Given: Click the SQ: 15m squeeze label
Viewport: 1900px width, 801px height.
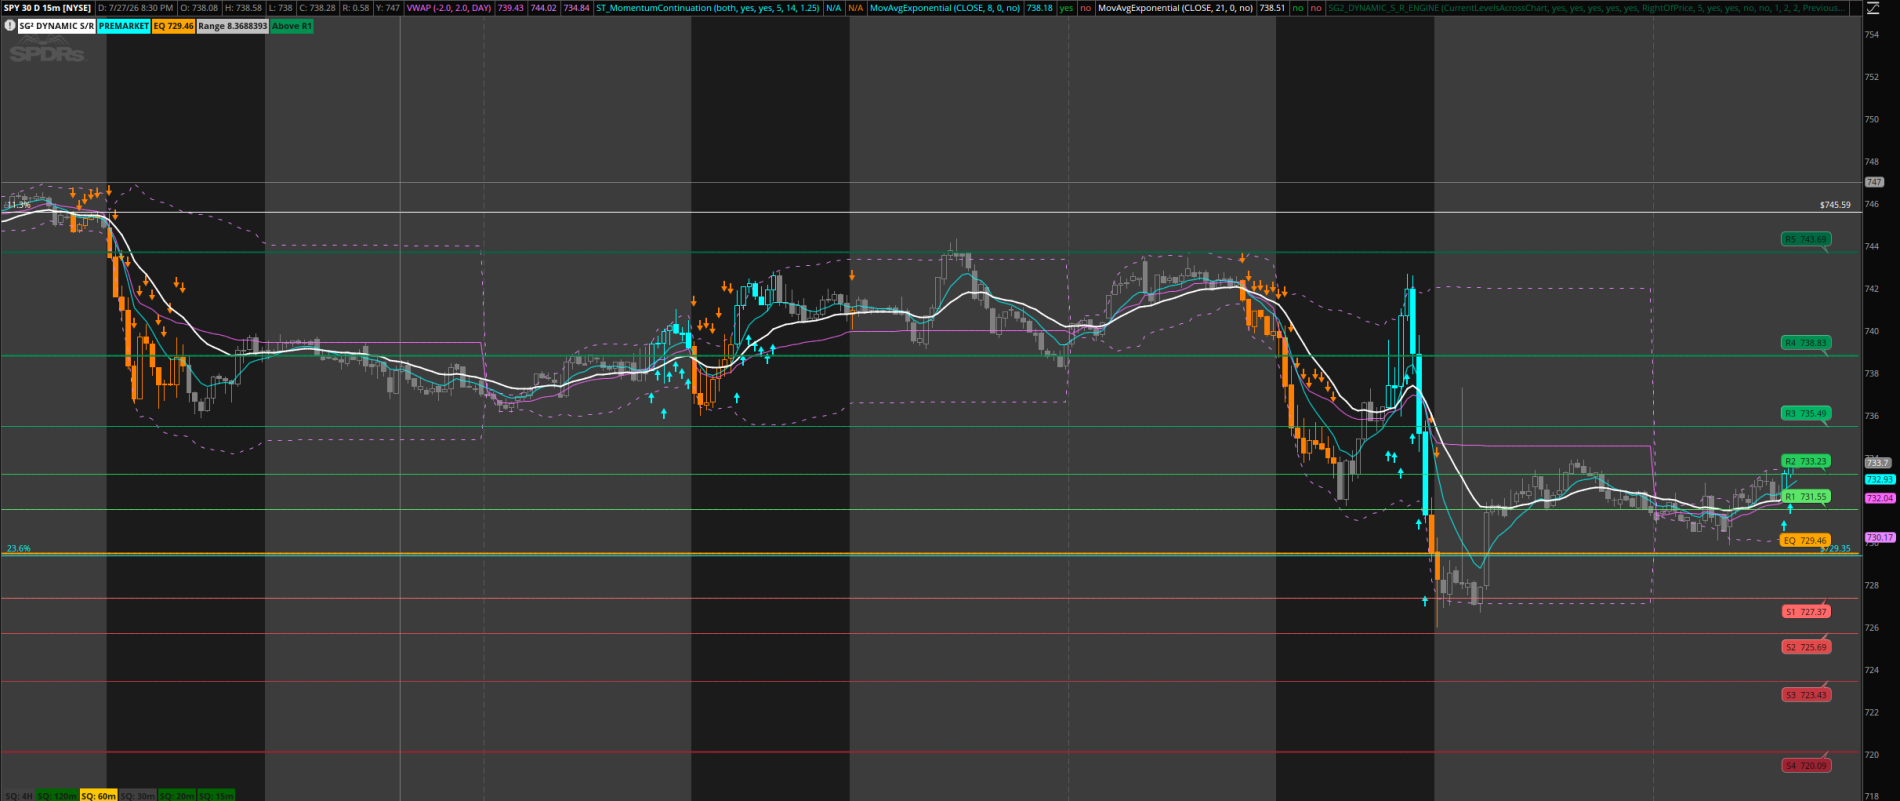Looking at the screenshot, I should point(216,796).
